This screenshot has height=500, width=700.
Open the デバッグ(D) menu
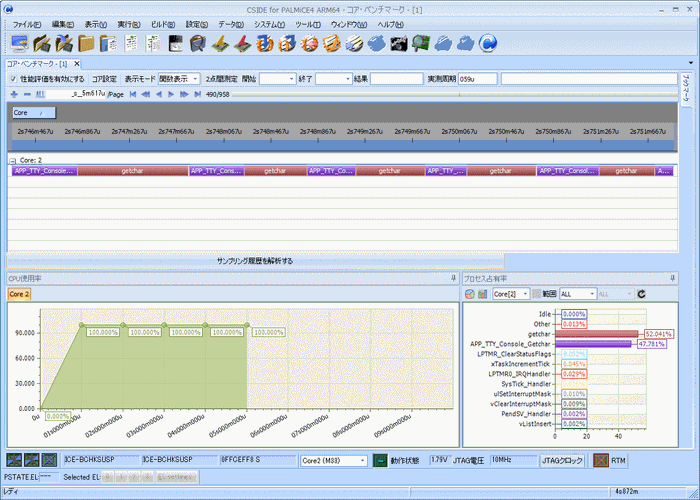[x=232, y=23]
